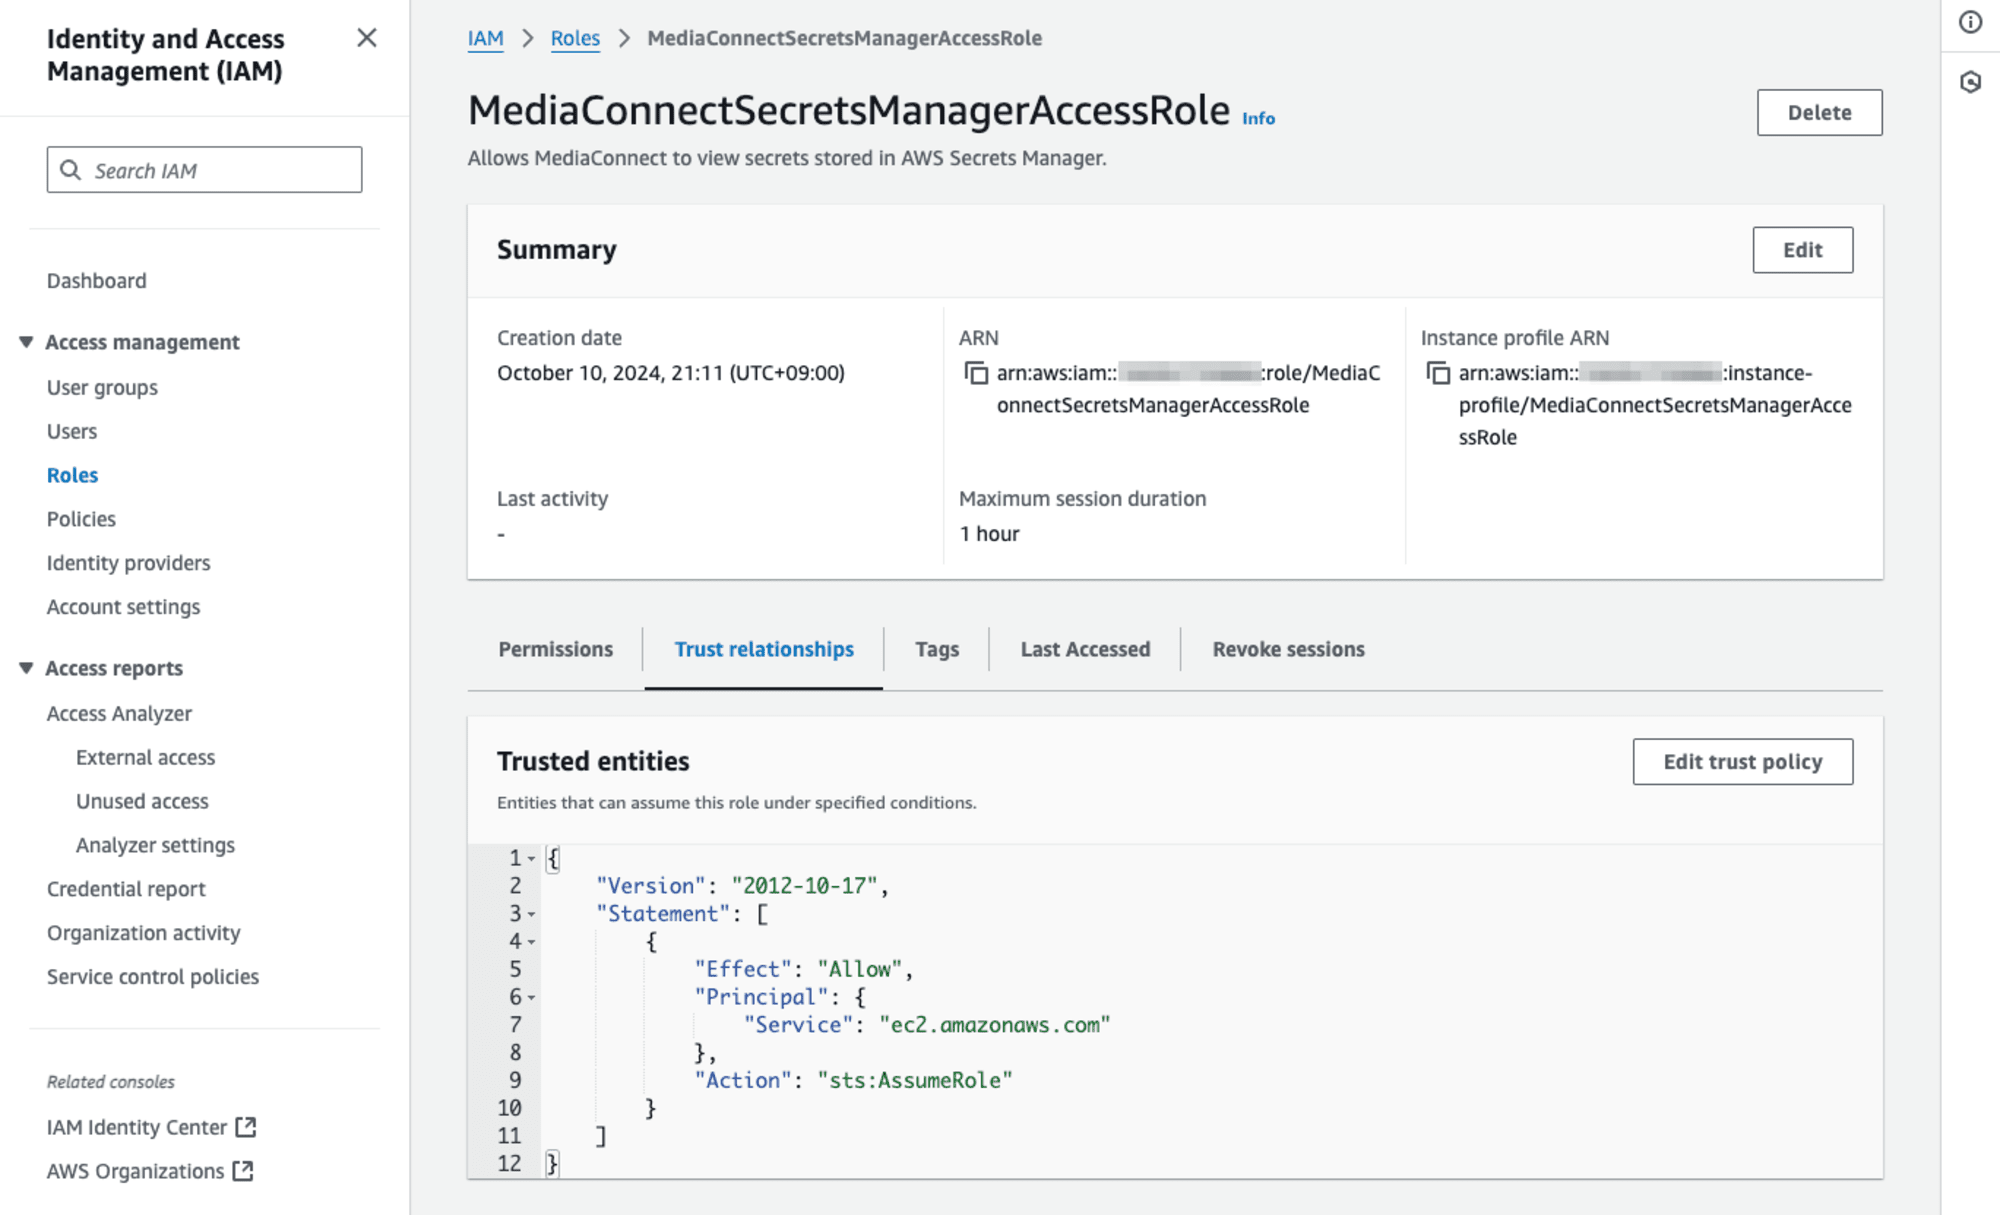Collapse the Access reports section
The height and width of the screenshot is (1215, 2000).
point(26,668)
